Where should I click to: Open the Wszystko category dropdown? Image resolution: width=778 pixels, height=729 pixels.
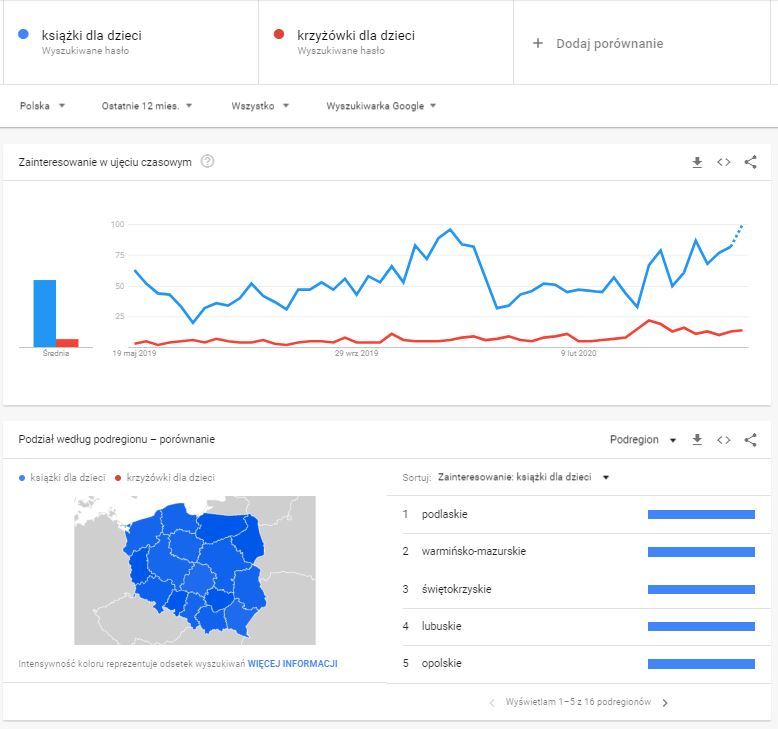tap(260, 105)
